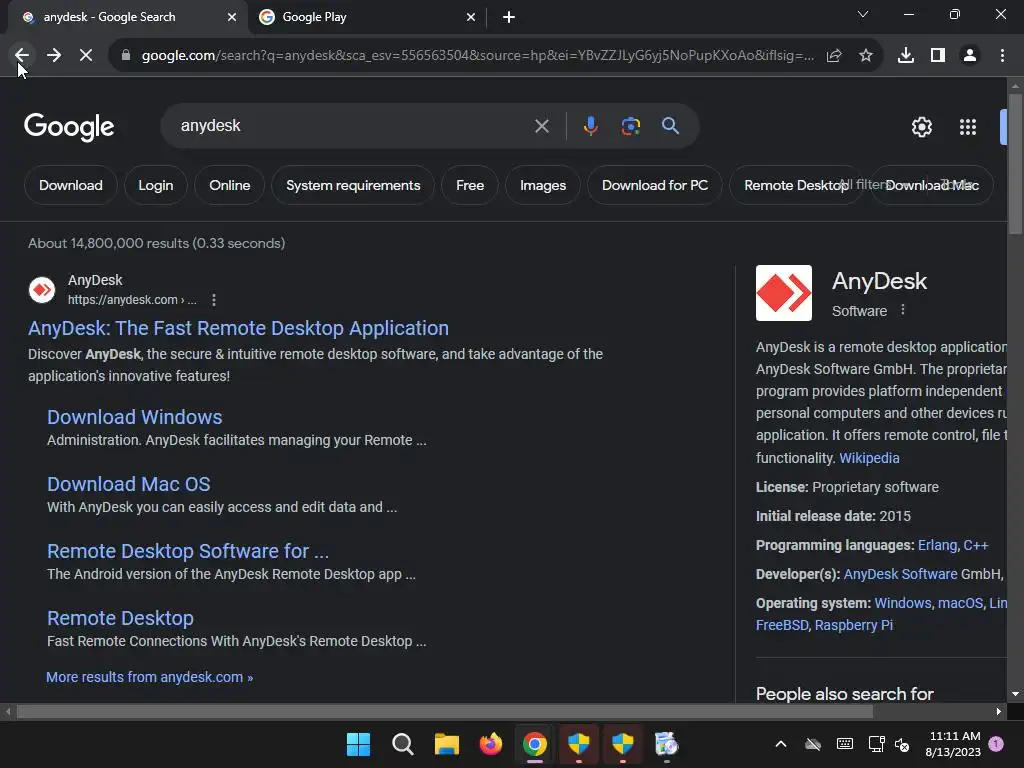The image size is (1024, 768).
Task: Click the scroll-right arrow on horizontal scrollbar
Action: click(999, 711)
